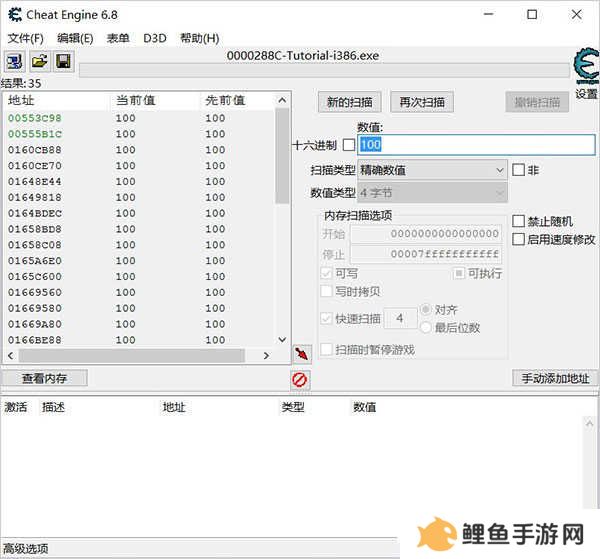Toggle the 十六进制 checkbox
Image resolution: width=600 pixels, height=559 pixels.
[x=349, y=145]
